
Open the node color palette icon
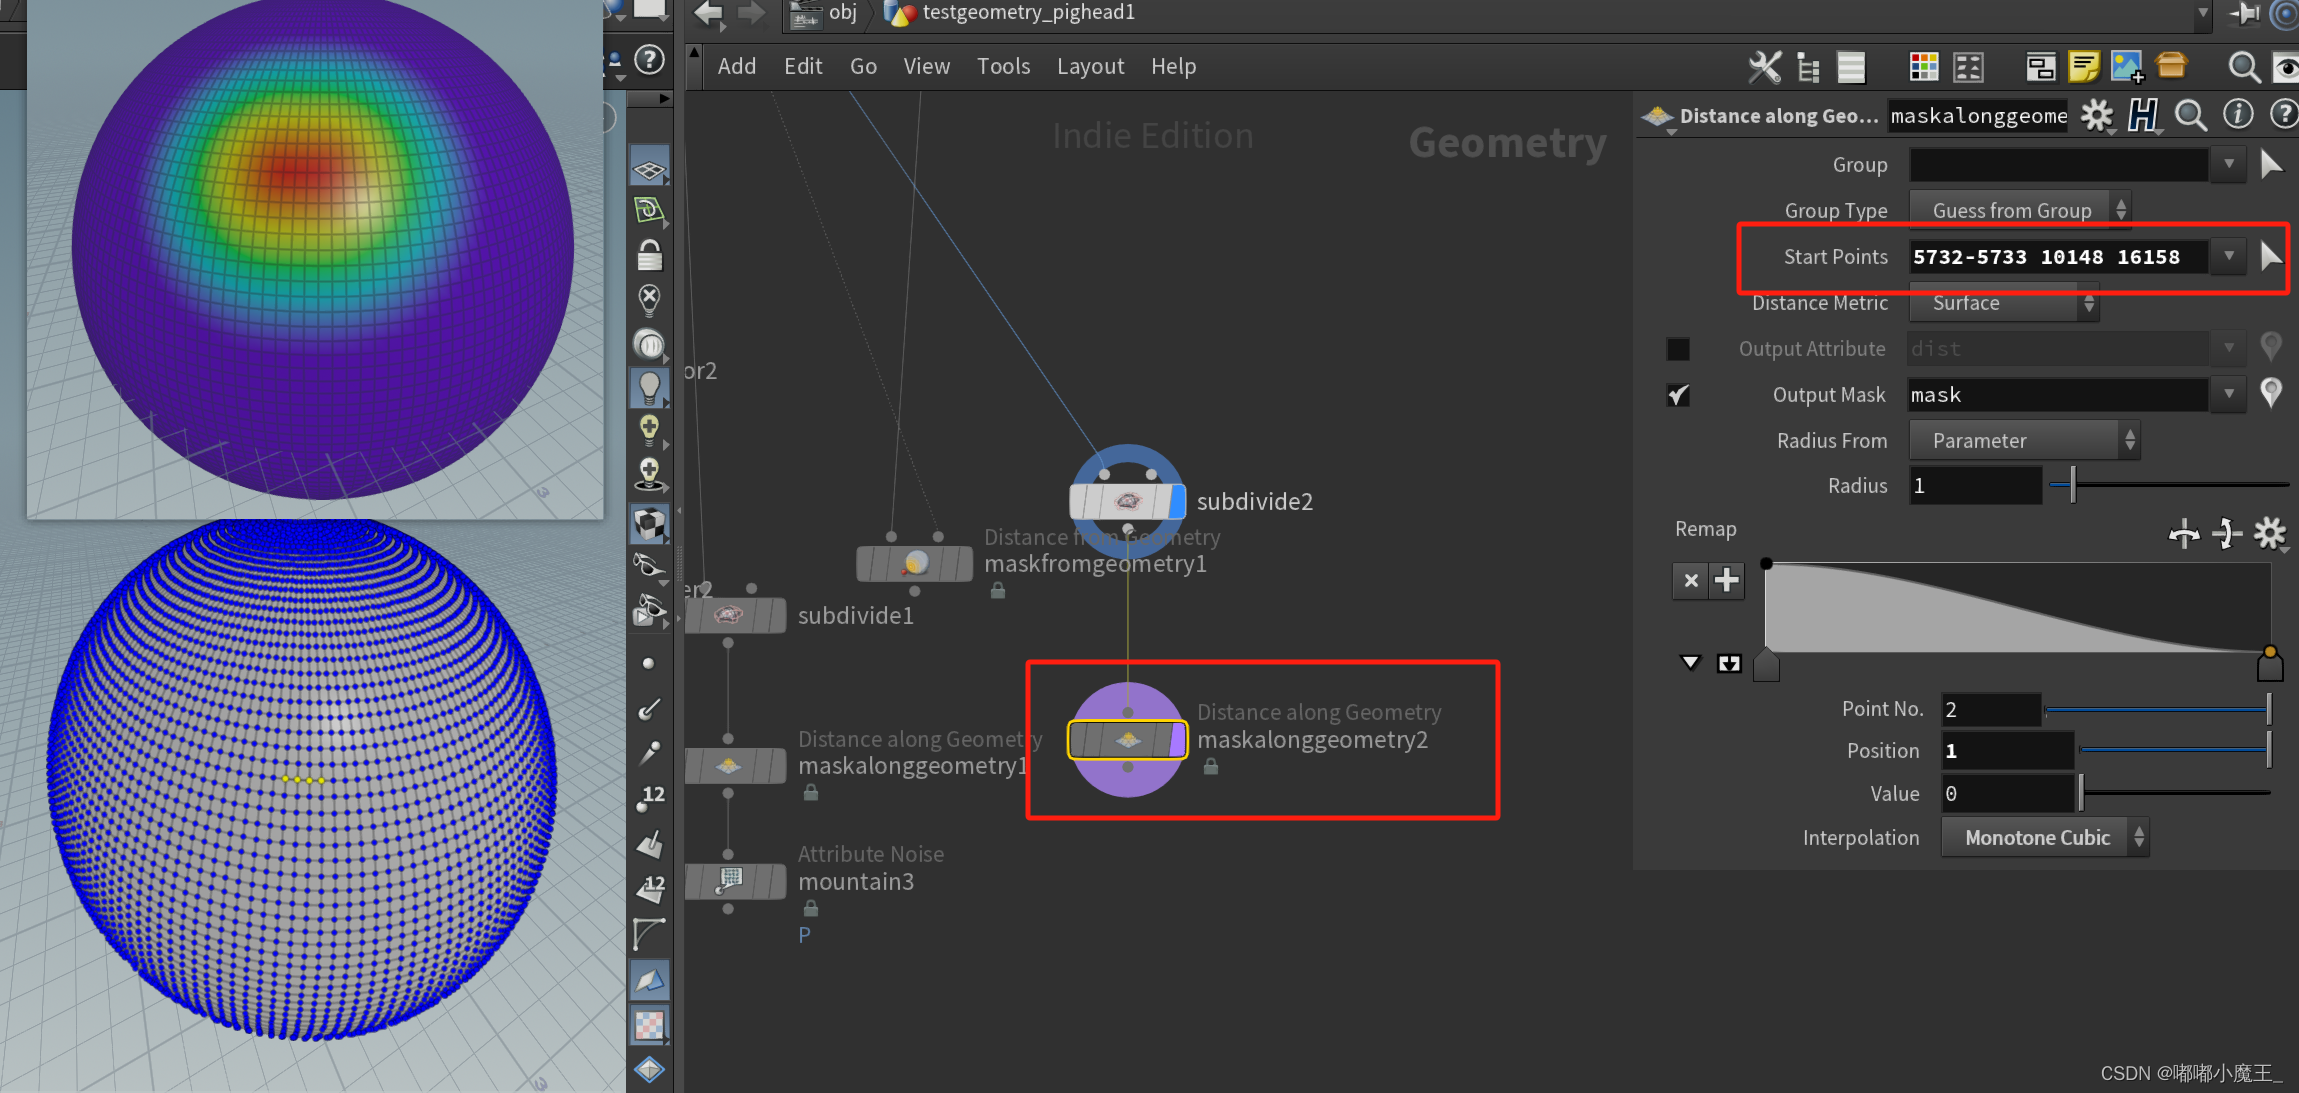1924,67
